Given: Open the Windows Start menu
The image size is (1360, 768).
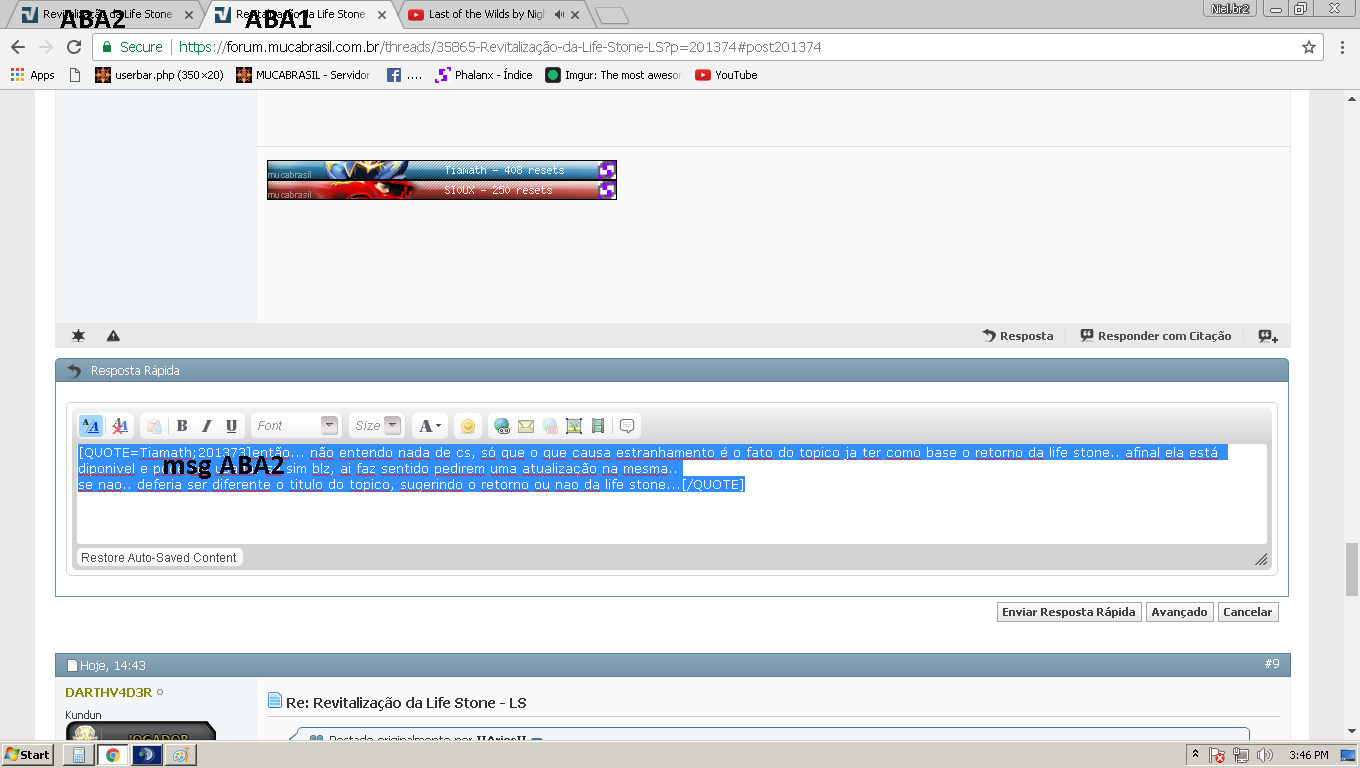Looking at the screenshot, I should tap(27, 755).
